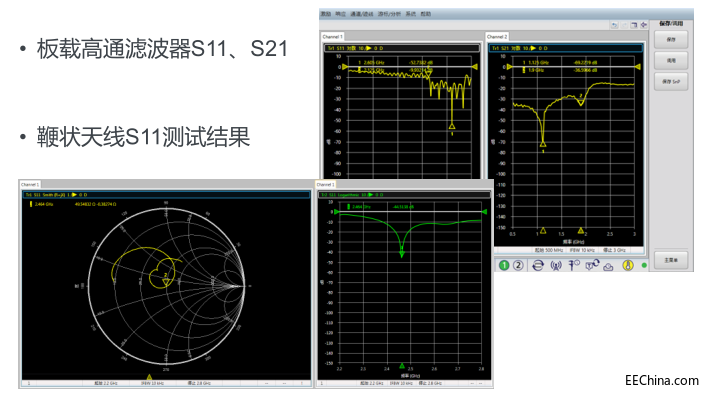Open the 响应 (Response) menu
Screen dimensions: 707x393
340,14
